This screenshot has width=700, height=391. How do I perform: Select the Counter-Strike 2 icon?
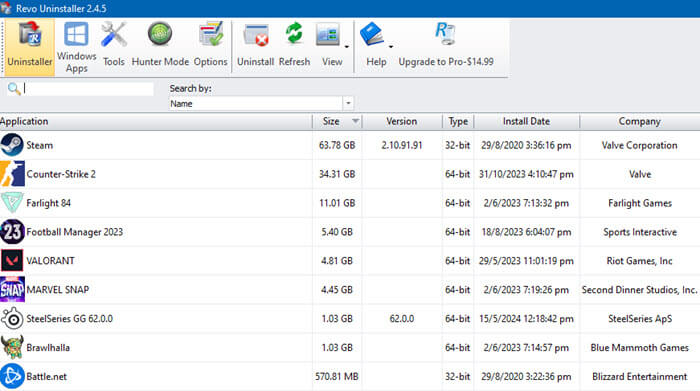point(12,174)
